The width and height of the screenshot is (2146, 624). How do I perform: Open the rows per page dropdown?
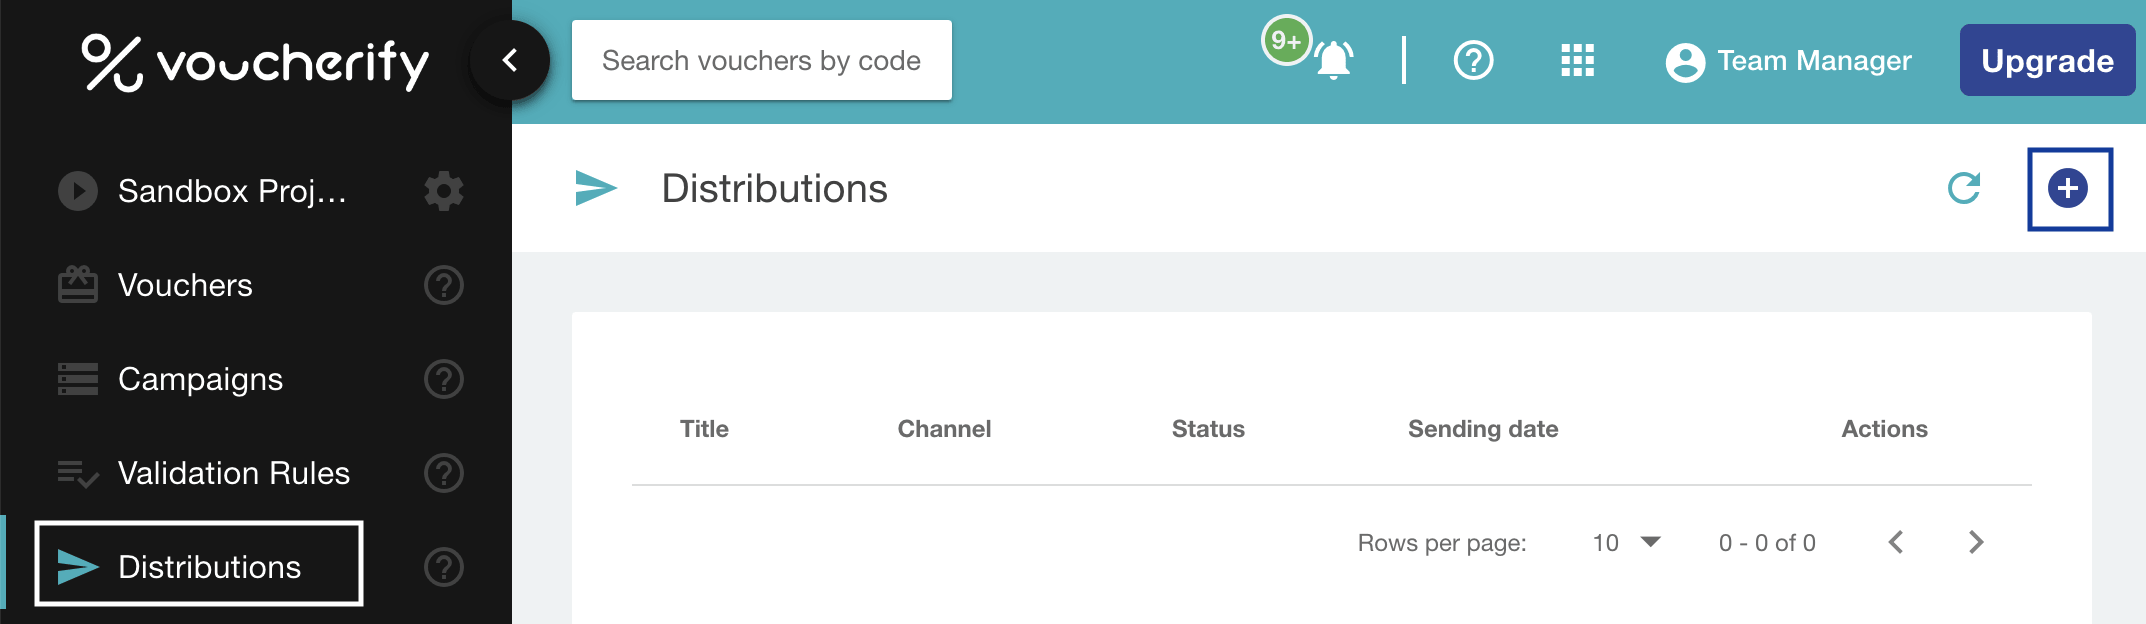pyautogui.click(x=1627, y=542)
